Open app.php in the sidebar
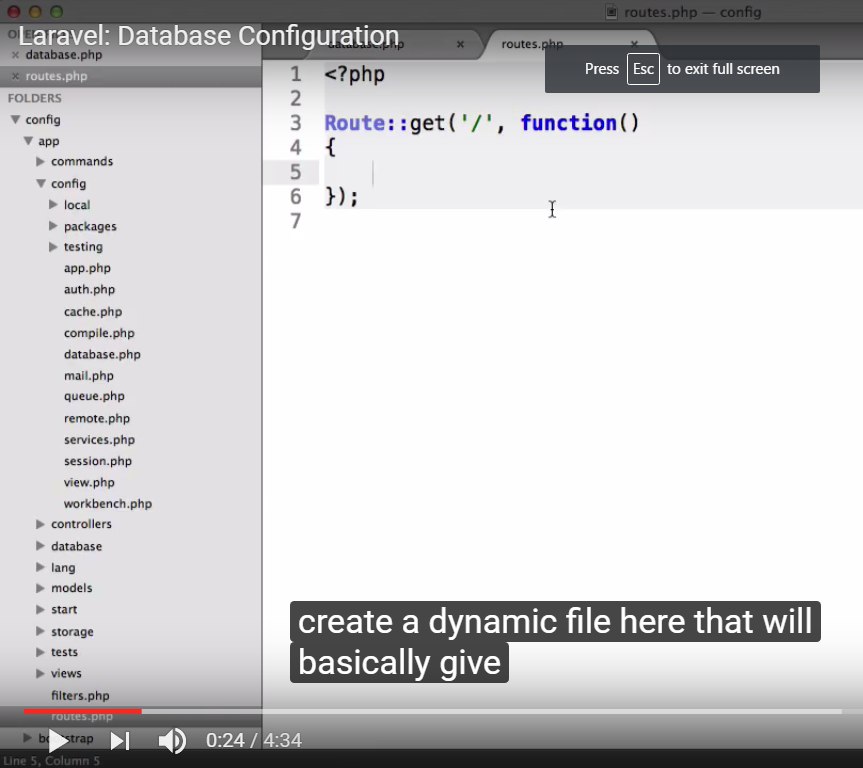The image size is (863, 768). (87, 268)
